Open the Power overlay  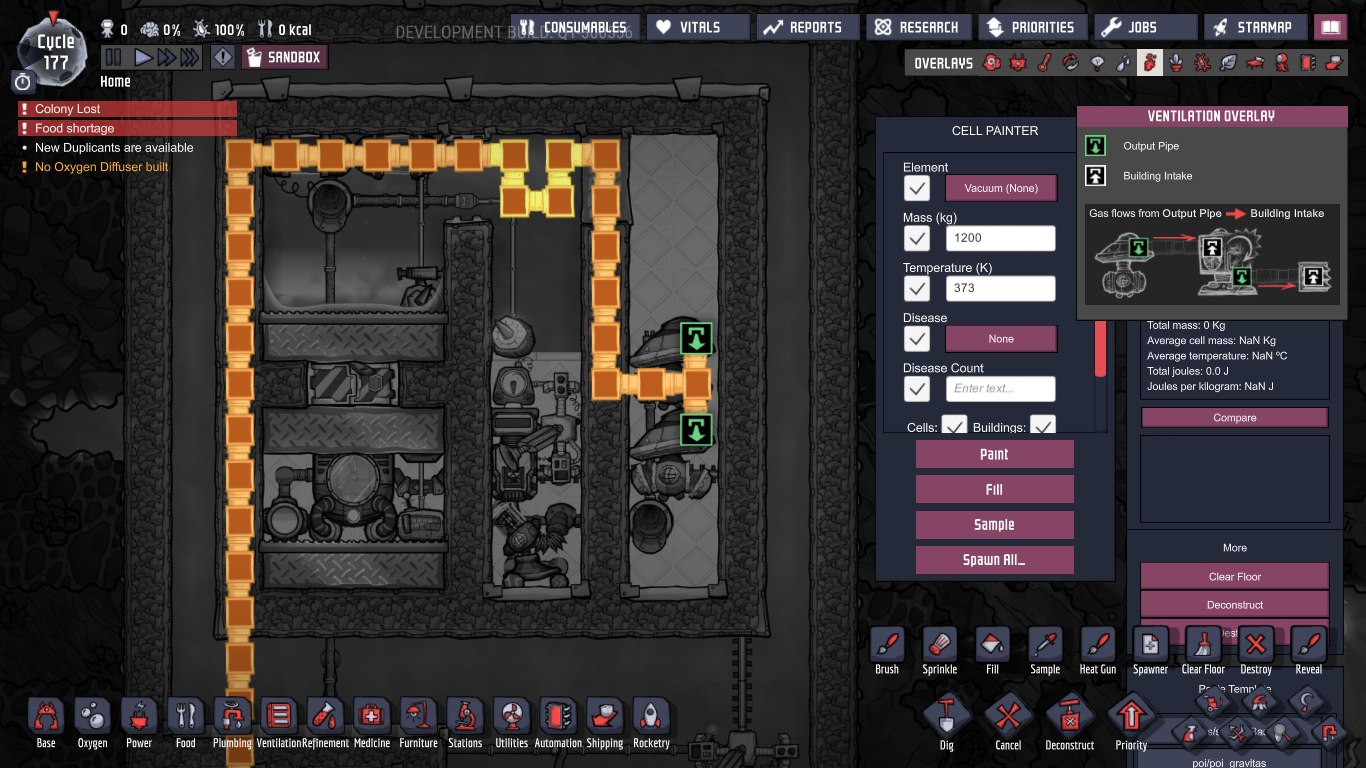click(x=1018, y=63)
